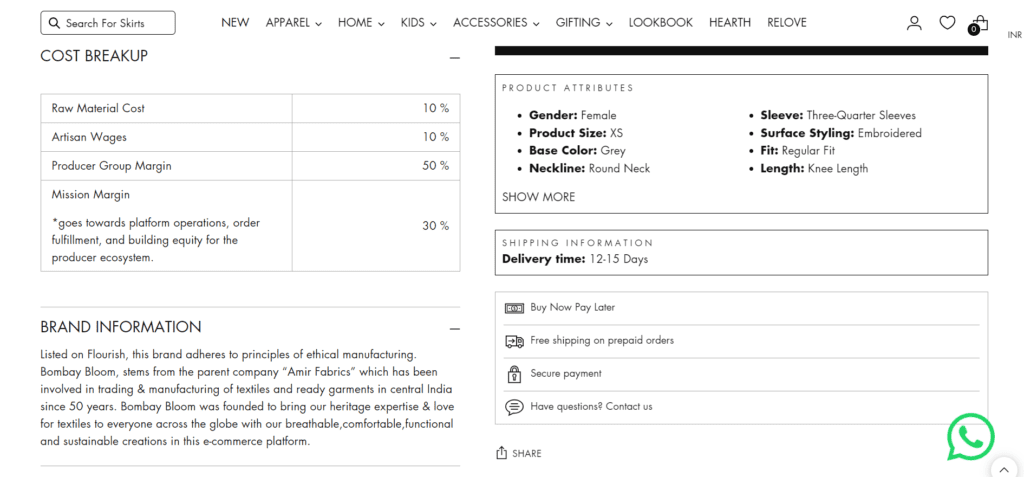The width and height of the screenshot is (1024, 477).
Task: Click the search magnifier icon
Action: [54, 23]
